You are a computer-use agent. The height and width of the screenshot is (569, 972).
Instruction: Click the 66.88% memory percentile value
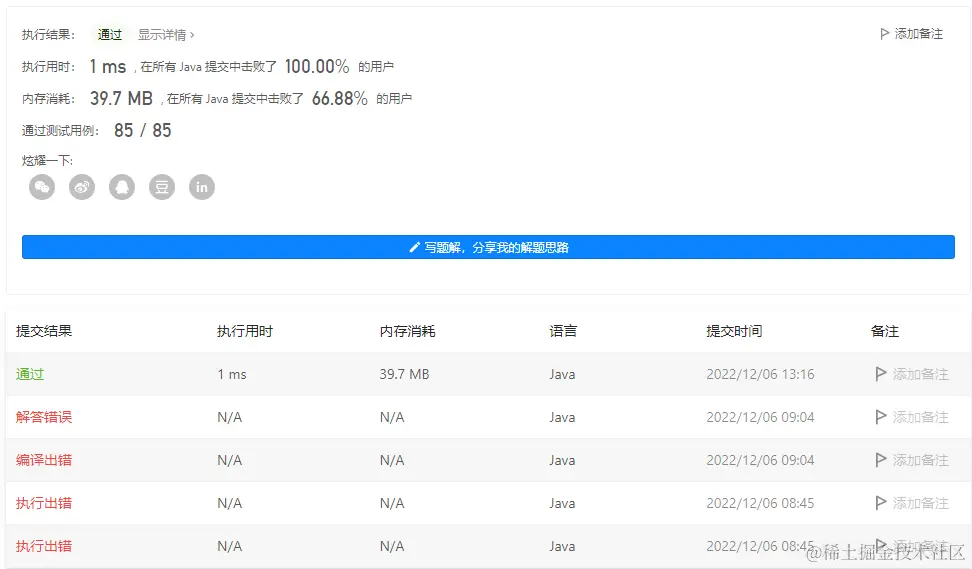point(340,99)
